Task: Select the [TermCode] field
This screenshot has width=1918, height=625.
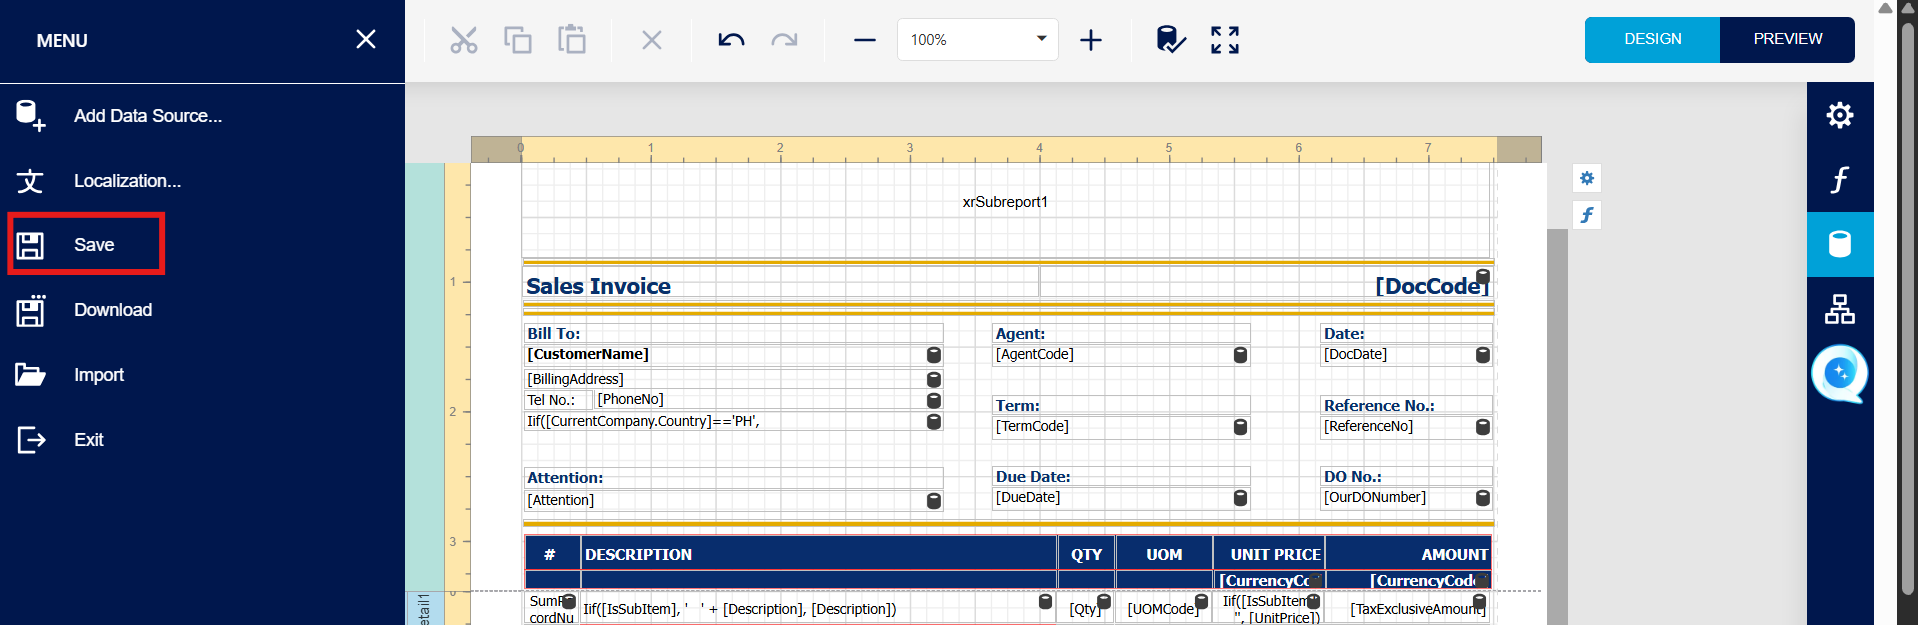Action: pos(1121,427)
